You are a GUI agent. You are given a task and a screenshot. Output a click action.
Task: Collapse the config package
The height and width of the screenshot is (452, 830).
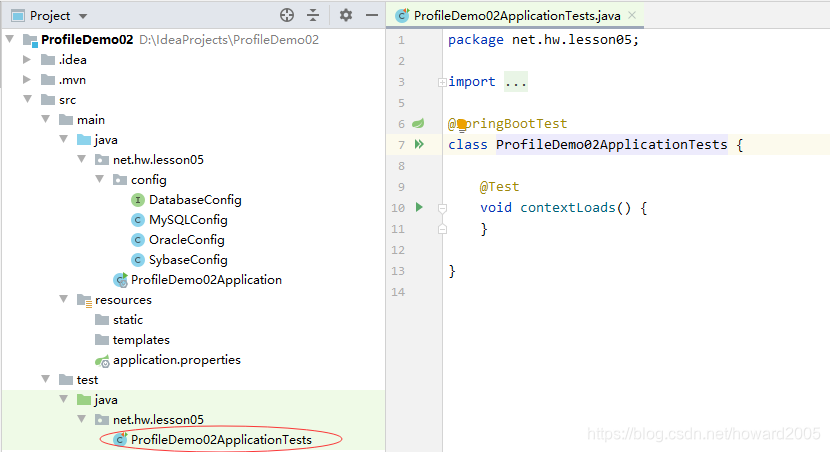100,179
